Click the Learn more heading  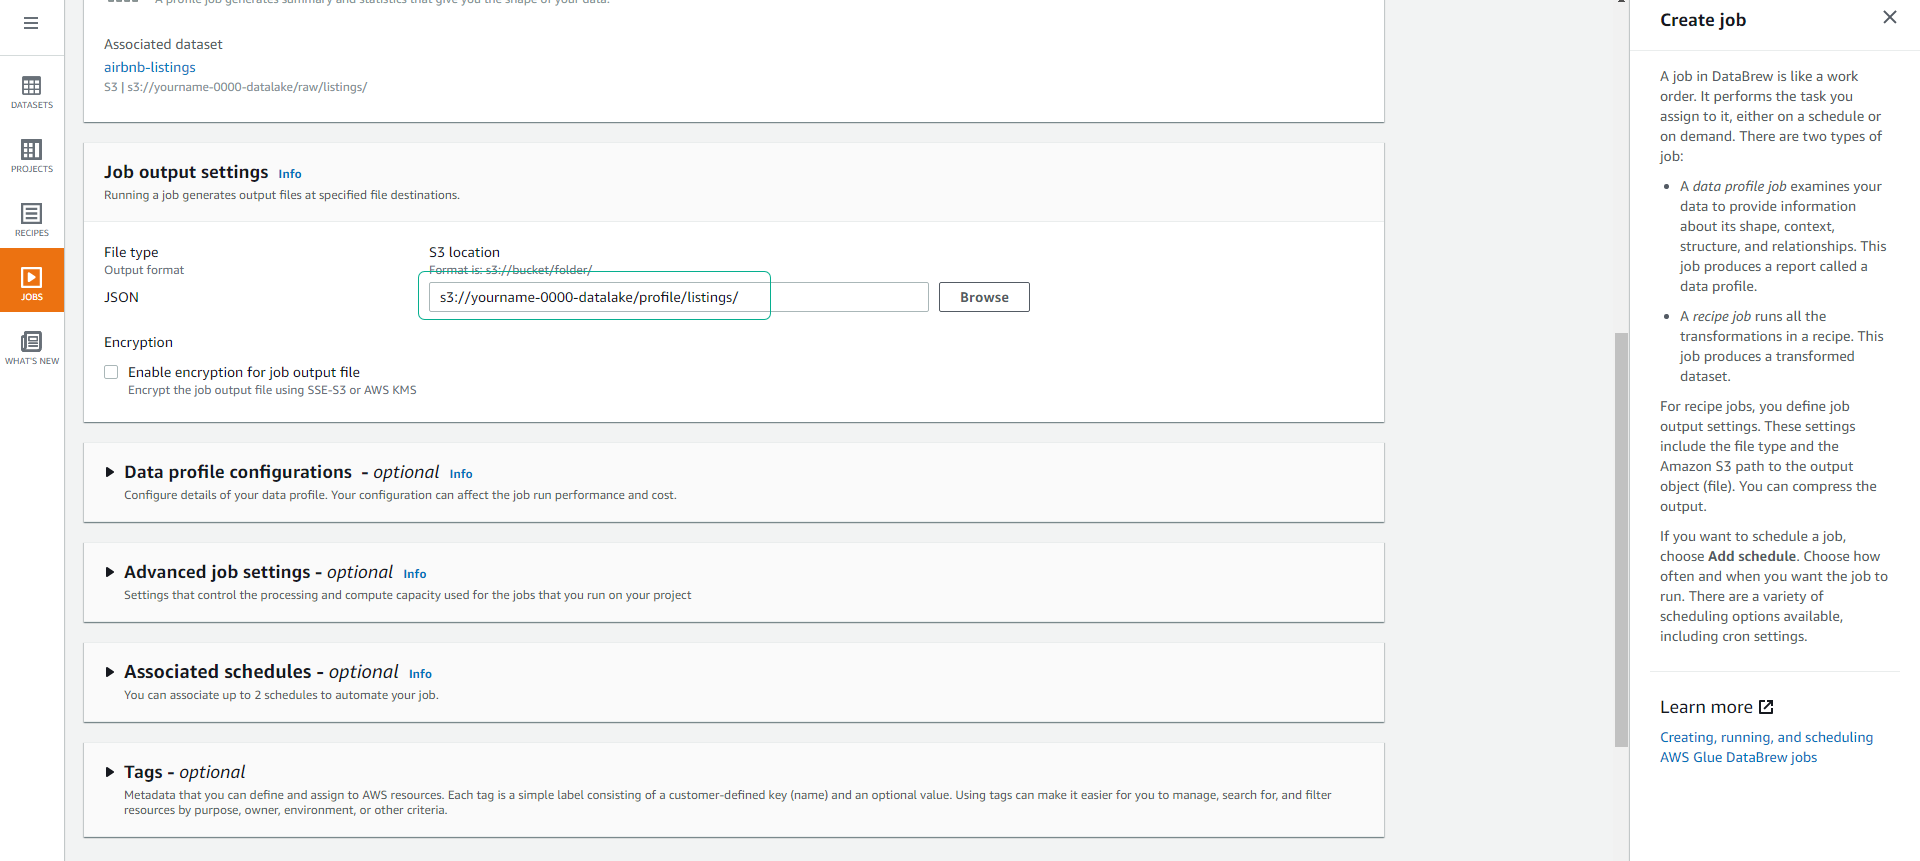pyautogui.click(x=1706, y=707)
